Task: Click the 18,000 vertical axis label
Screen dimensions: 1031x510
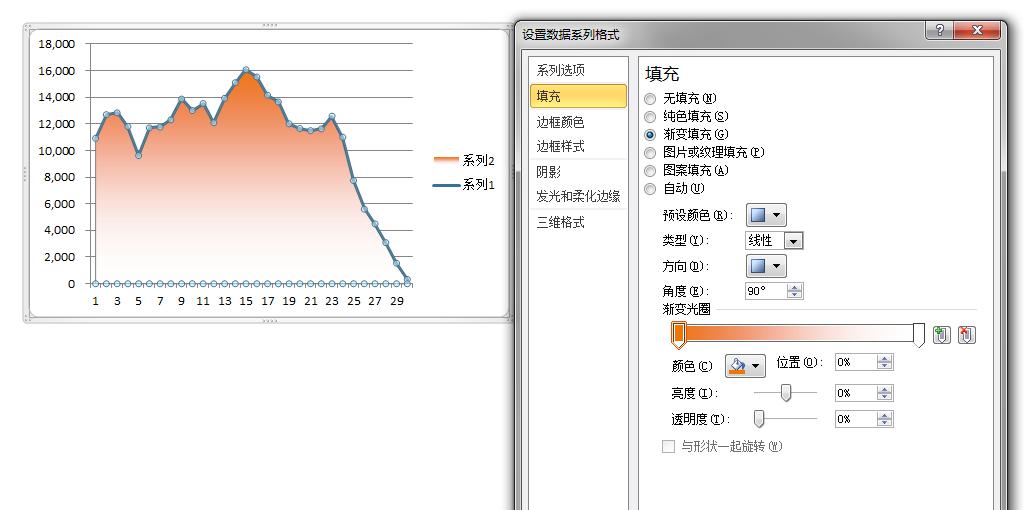Action: coord(57,44)
